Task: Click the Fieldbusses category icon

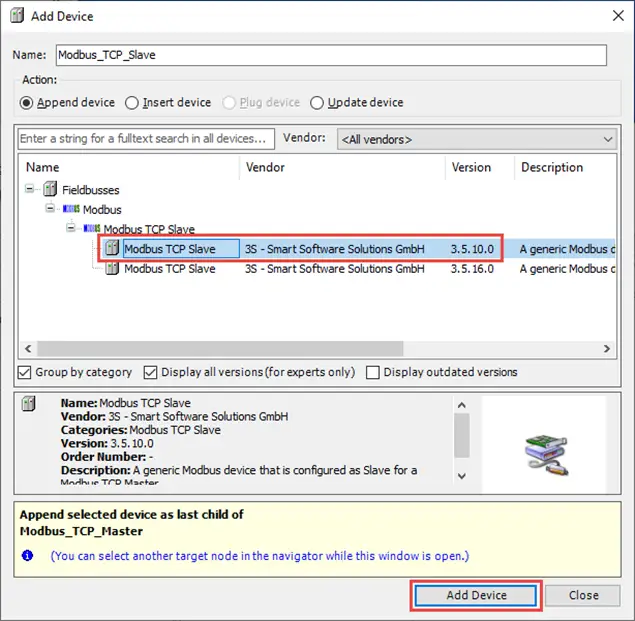Action: click(50, 189)
